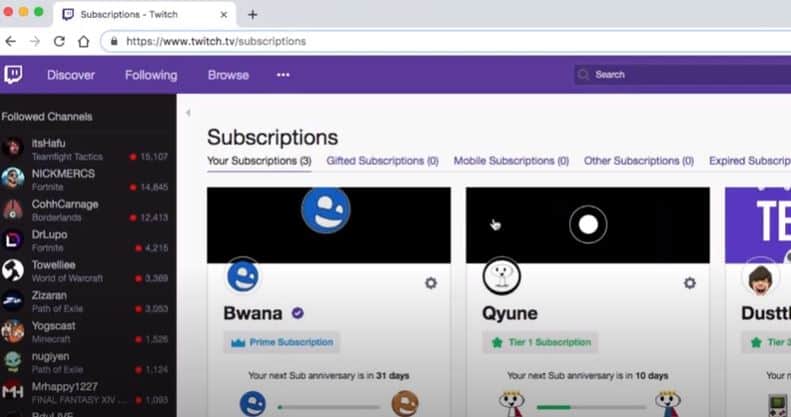Open Yogscast channel in followed list
This screenshot has width=791, height=417.
(85, 331)
